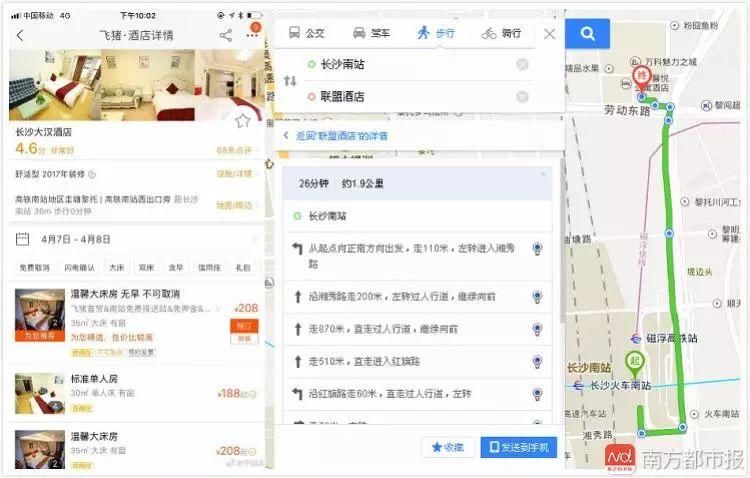Click the 收藏 favorite button
This screenshot has height=478, width=750.
[x=447, y=447]
